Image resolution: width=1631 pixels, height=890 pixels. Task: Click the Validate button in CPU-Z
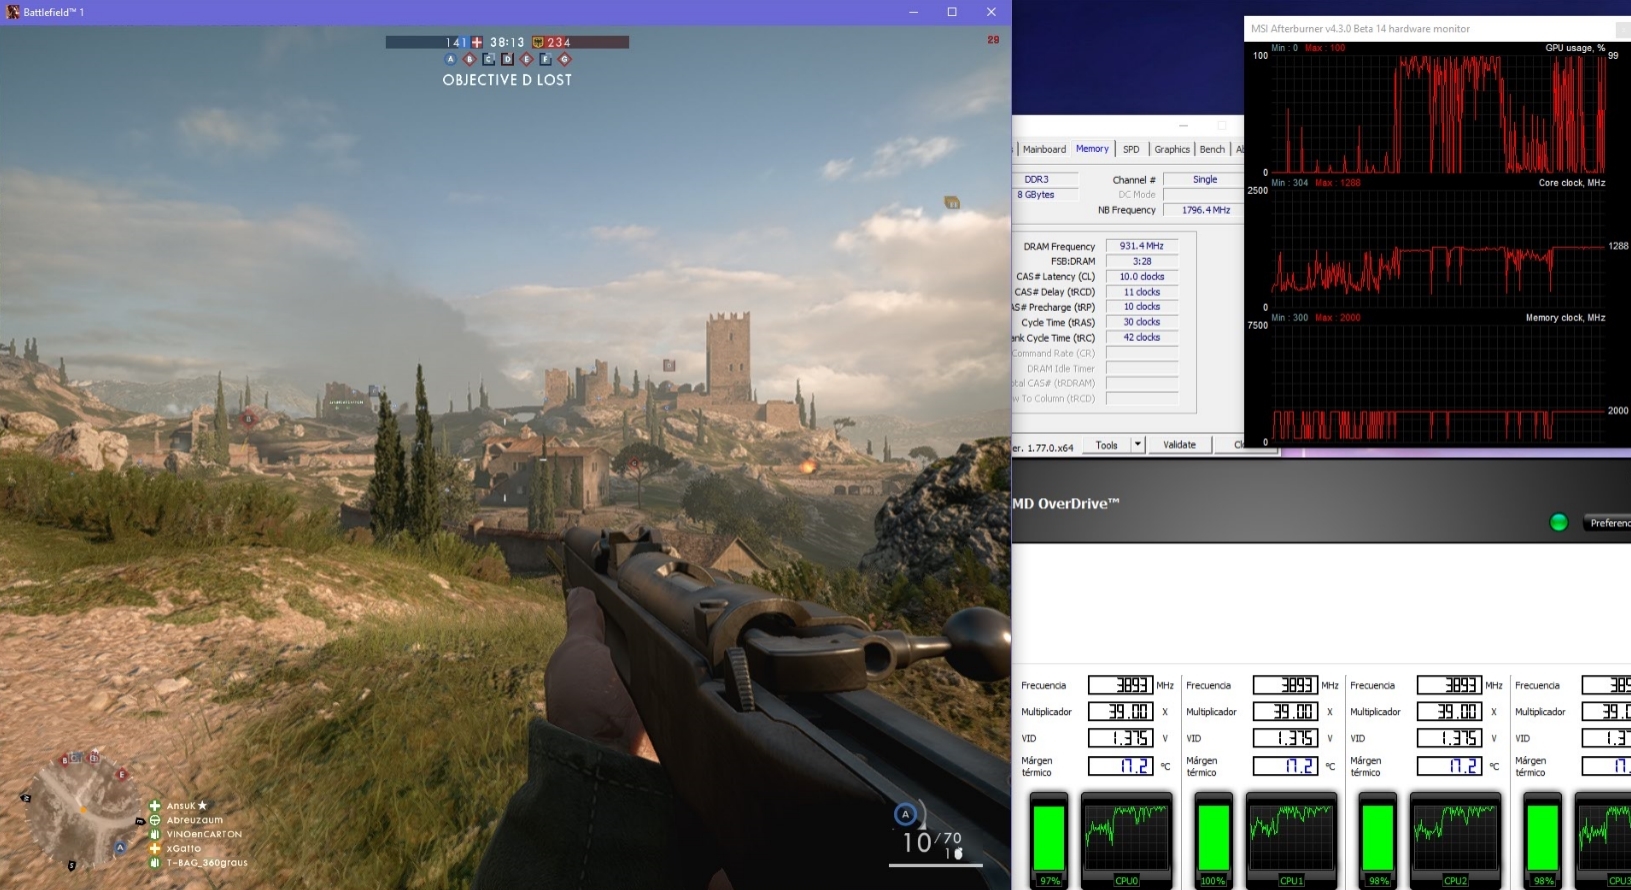click(1179, 445)
